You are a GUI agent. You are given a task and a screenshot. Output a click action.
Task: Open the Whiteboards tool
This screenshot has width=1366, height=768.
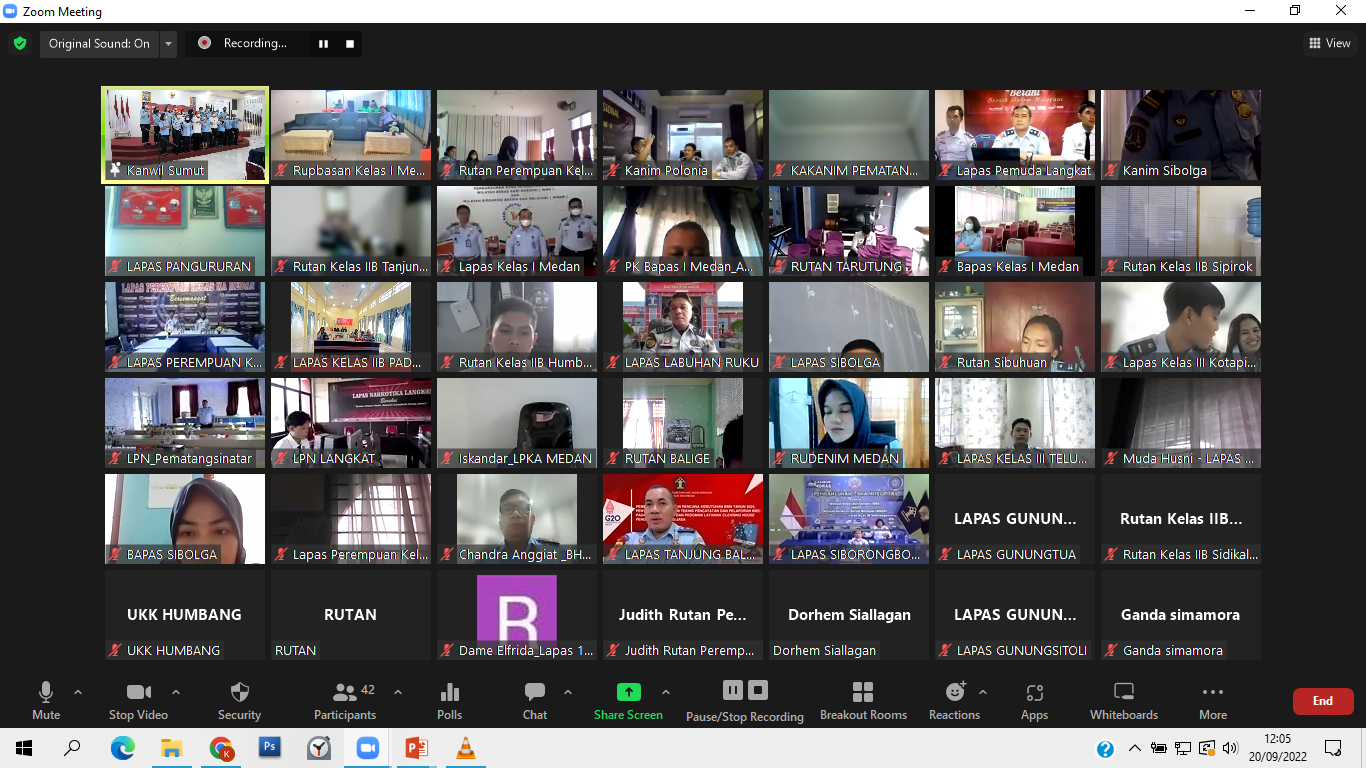(x=1123, y=700)
